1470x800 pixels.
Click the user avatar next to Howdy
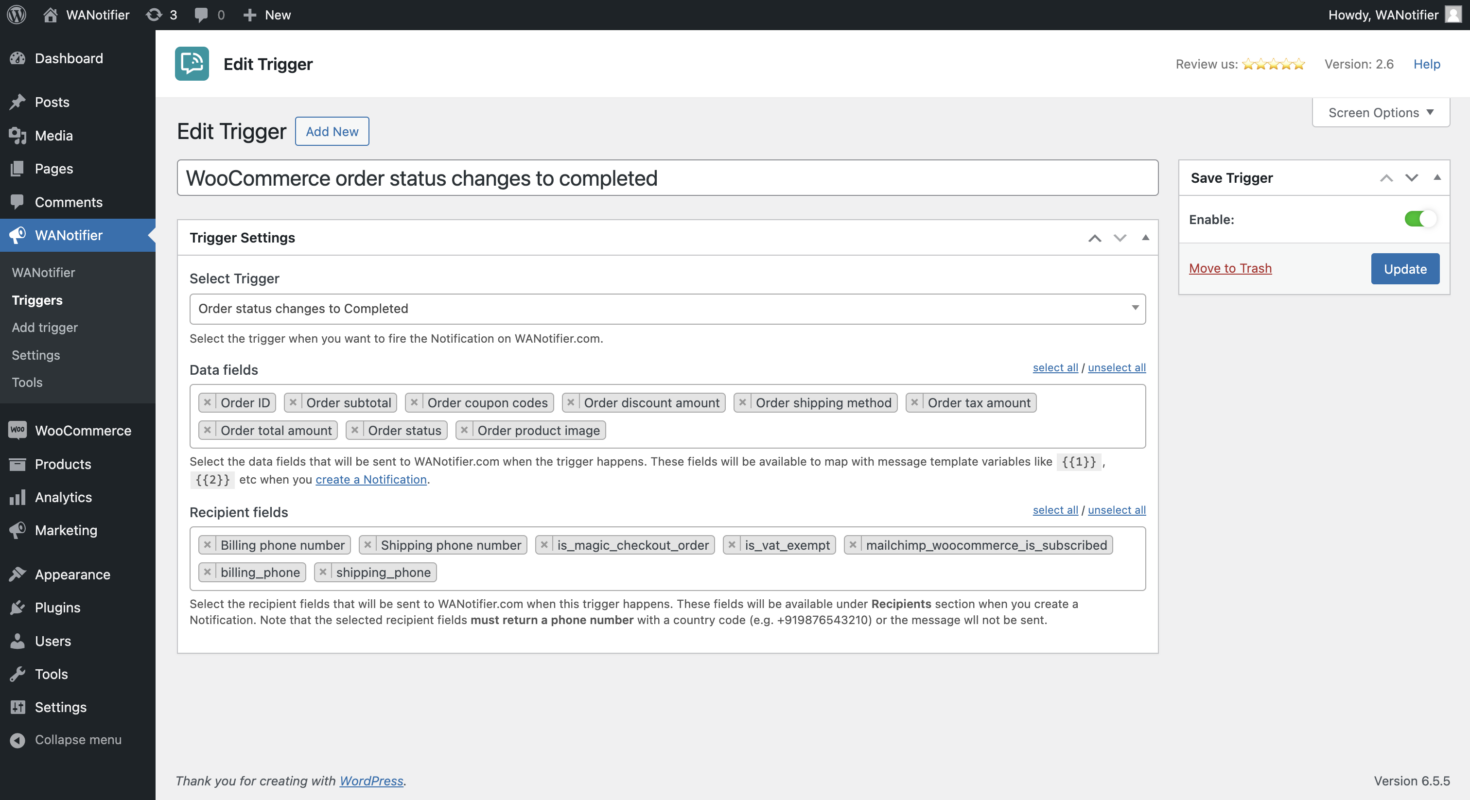(x=1452, y=15)
